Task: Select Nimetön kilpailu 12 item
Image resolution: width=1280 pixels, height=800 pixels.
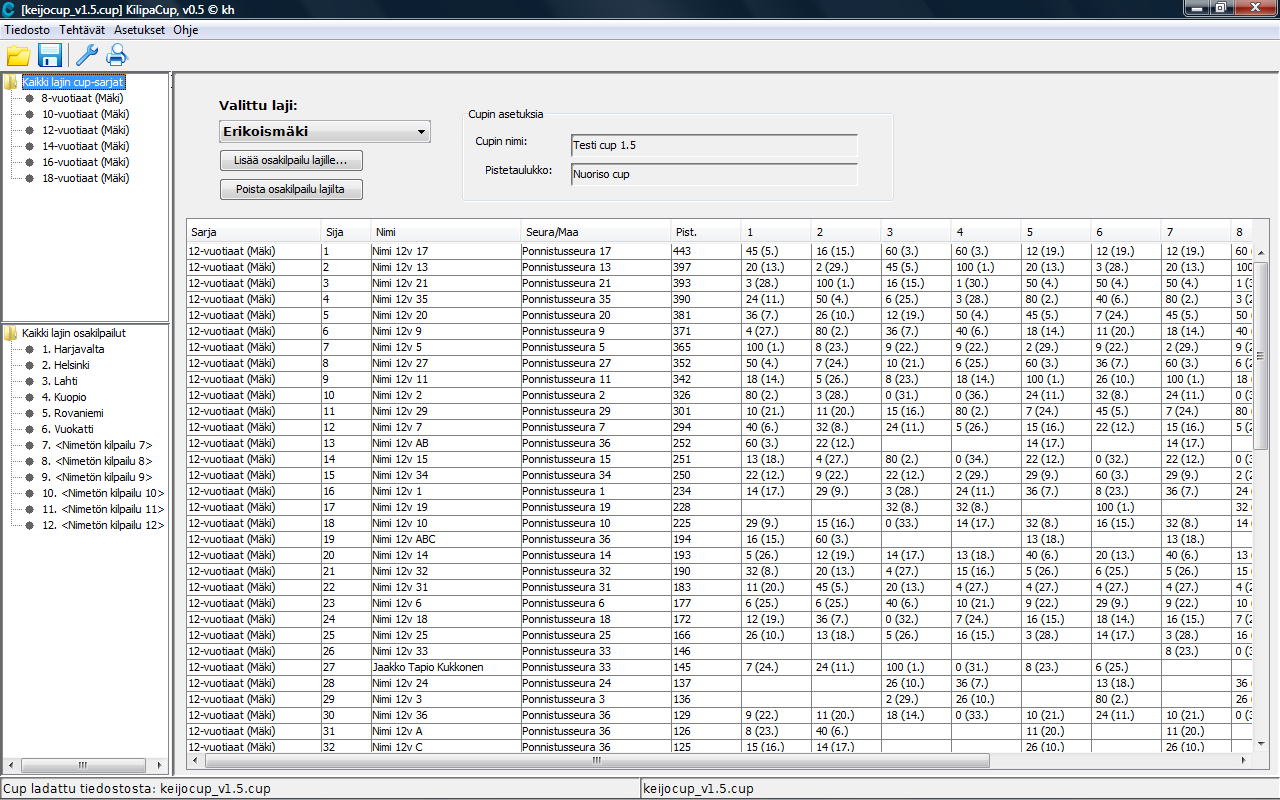Action: [x=102, y=525]
